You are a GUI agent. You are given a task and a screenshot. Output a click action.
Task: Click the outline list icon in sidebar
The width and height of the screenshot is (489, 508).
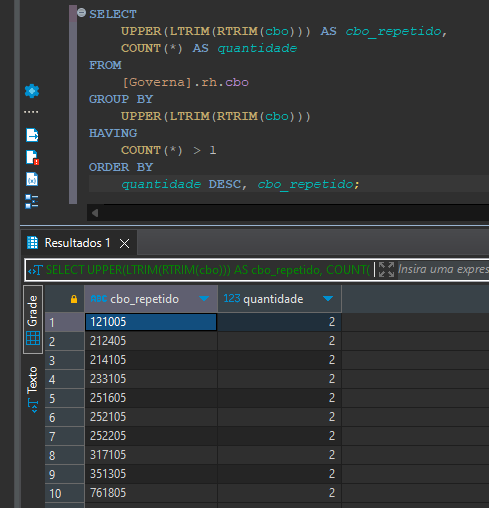coord(32,201)
